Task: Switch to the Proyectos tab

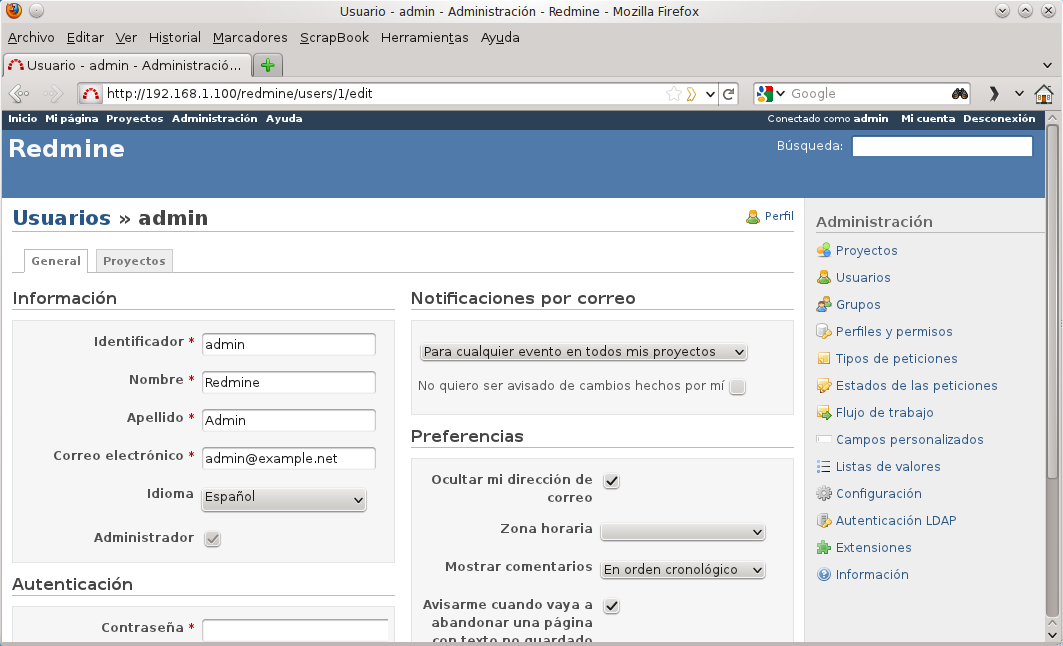Action: [134, 261]
